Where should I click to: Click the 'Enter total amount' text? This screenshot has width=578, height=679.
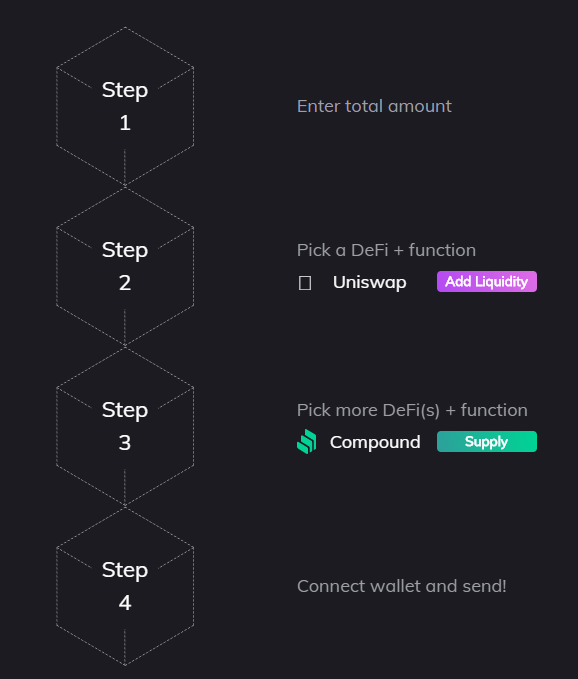374,106
